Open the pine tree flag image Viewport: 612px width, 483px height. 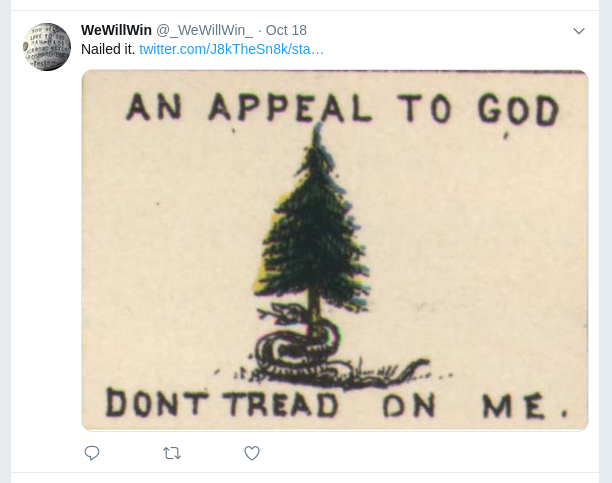pyautogui.click(x=335, y=250)
